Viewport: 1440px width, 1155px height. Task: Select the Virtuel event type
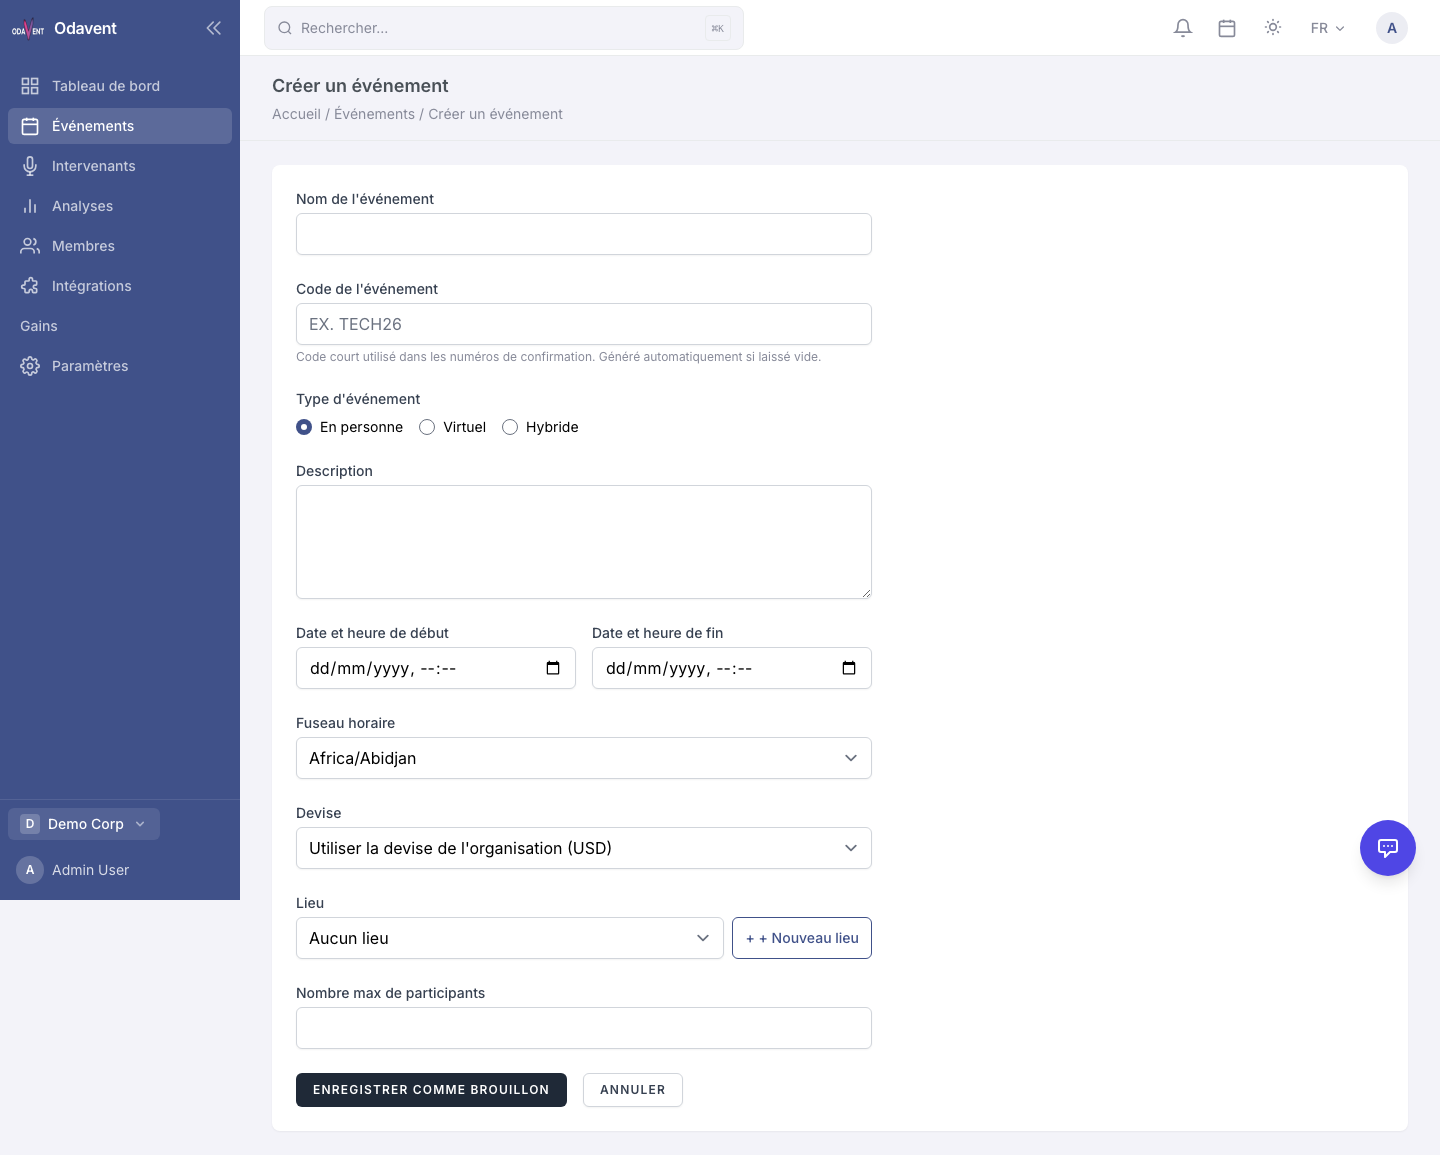tap(427, 427)
